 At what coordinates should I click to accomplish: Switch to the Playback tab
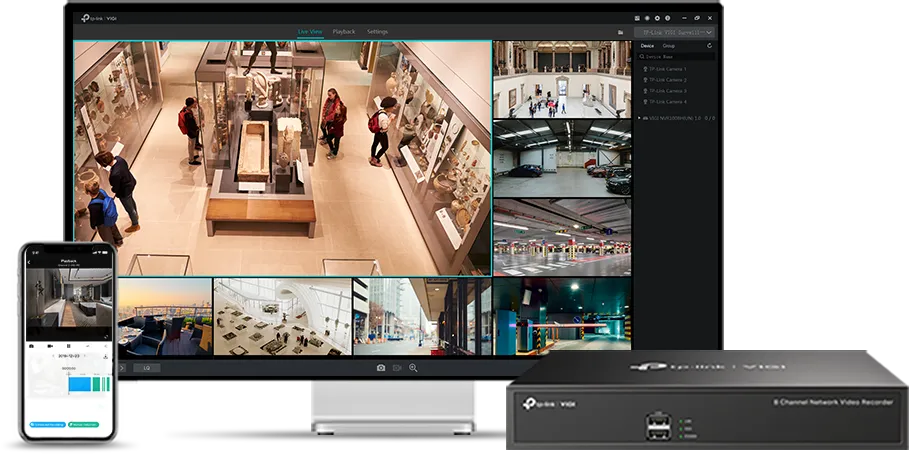click(343, 32)
